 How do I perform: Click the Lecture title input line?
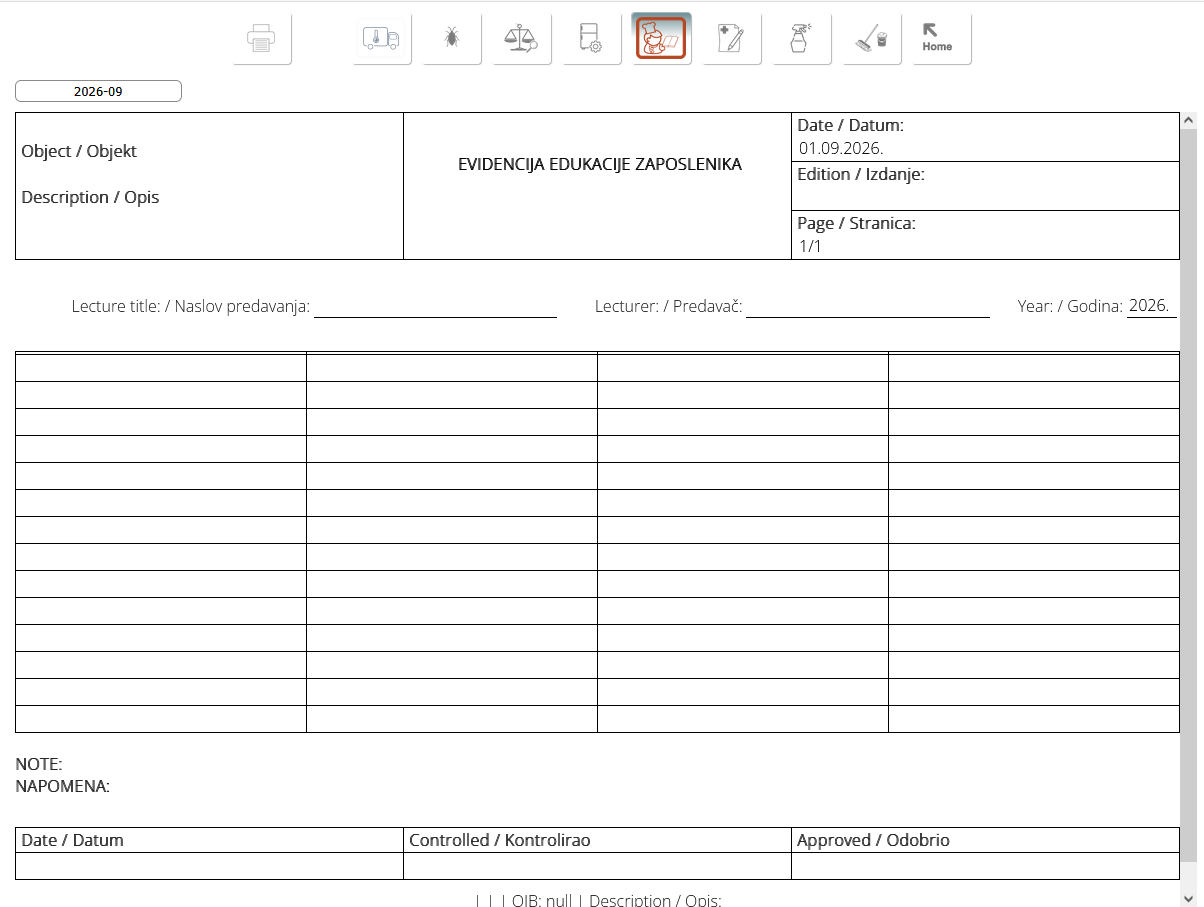pos(435,307)
